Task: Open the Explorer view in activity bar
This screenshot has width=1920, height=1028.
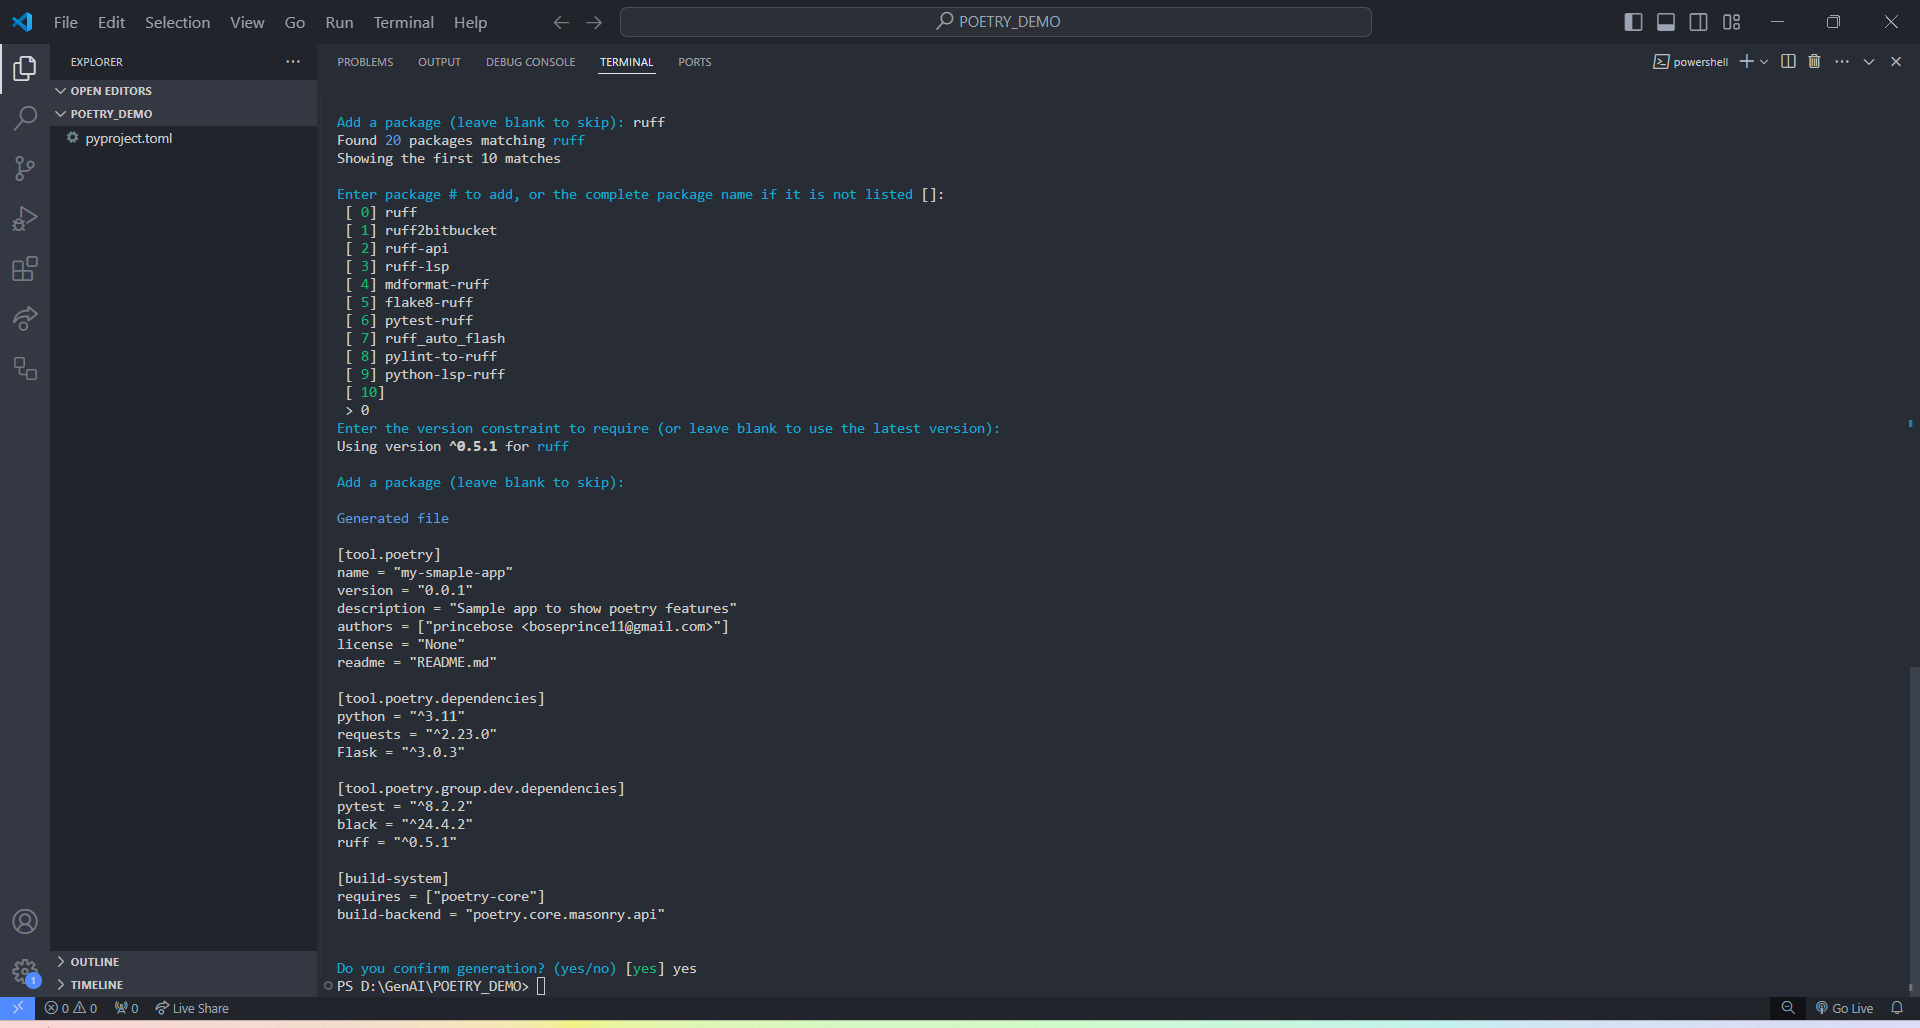Action: pyautogui.click(x=25, y=68)
